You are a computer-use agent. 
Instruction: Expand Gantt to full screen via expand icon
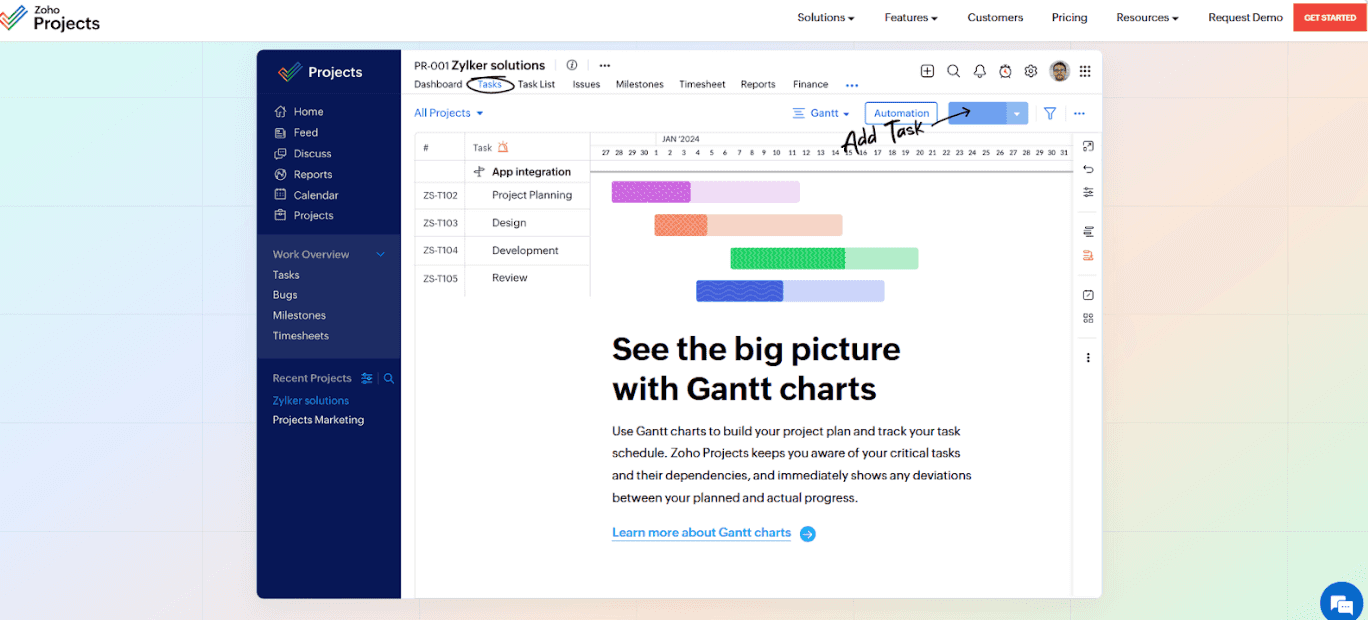[x=1087, y=145]
